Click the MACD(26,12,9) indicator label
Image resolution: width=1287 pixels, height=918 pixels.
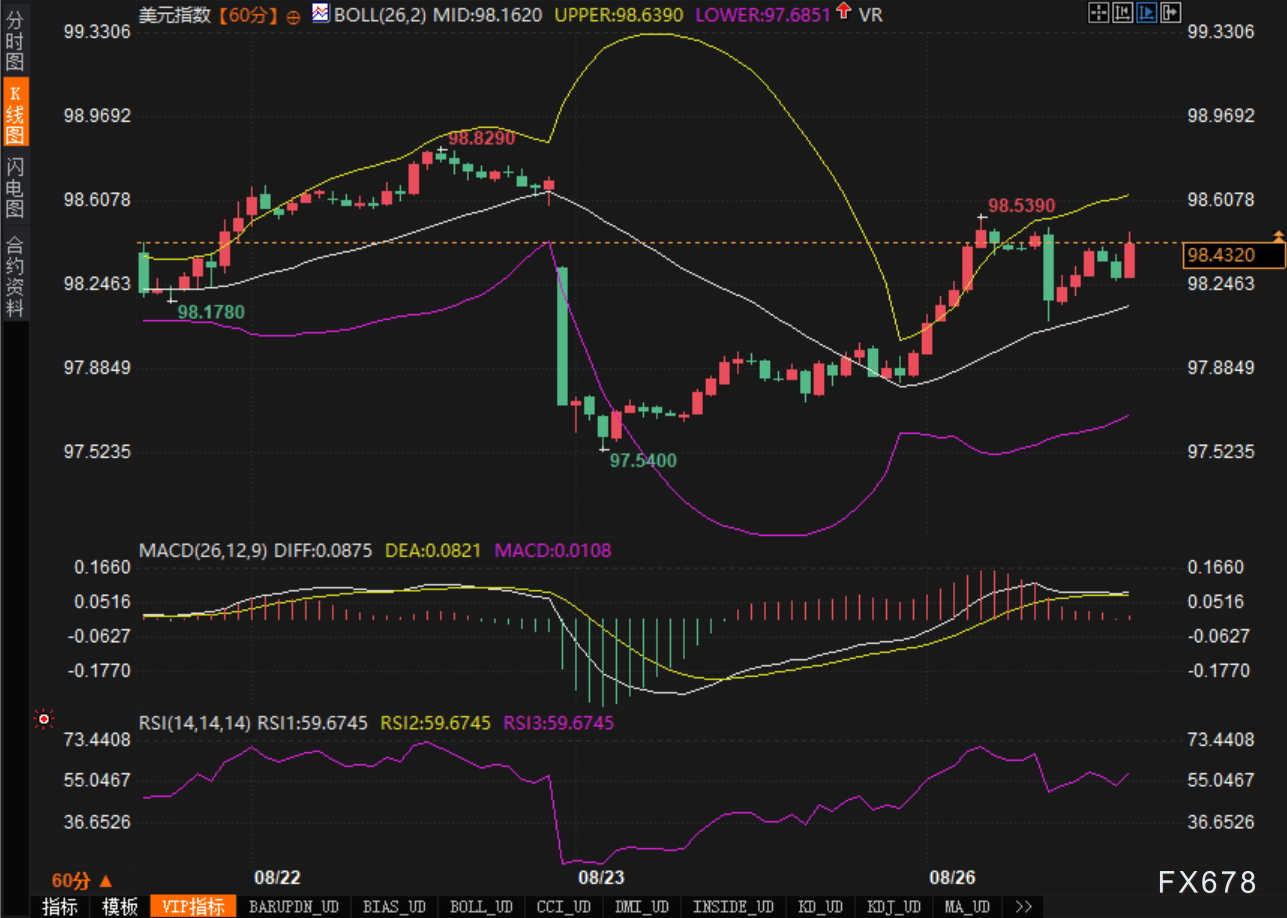[203, 551]
